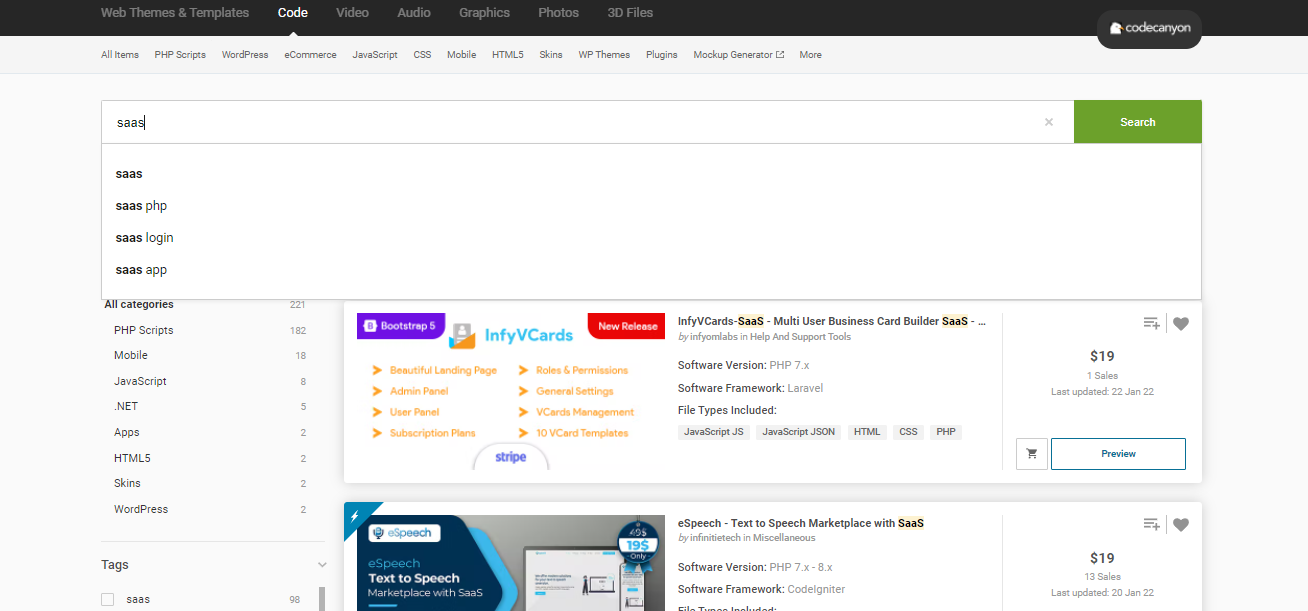Filter by PHP Scripts category in sidebar

(143, 330)
